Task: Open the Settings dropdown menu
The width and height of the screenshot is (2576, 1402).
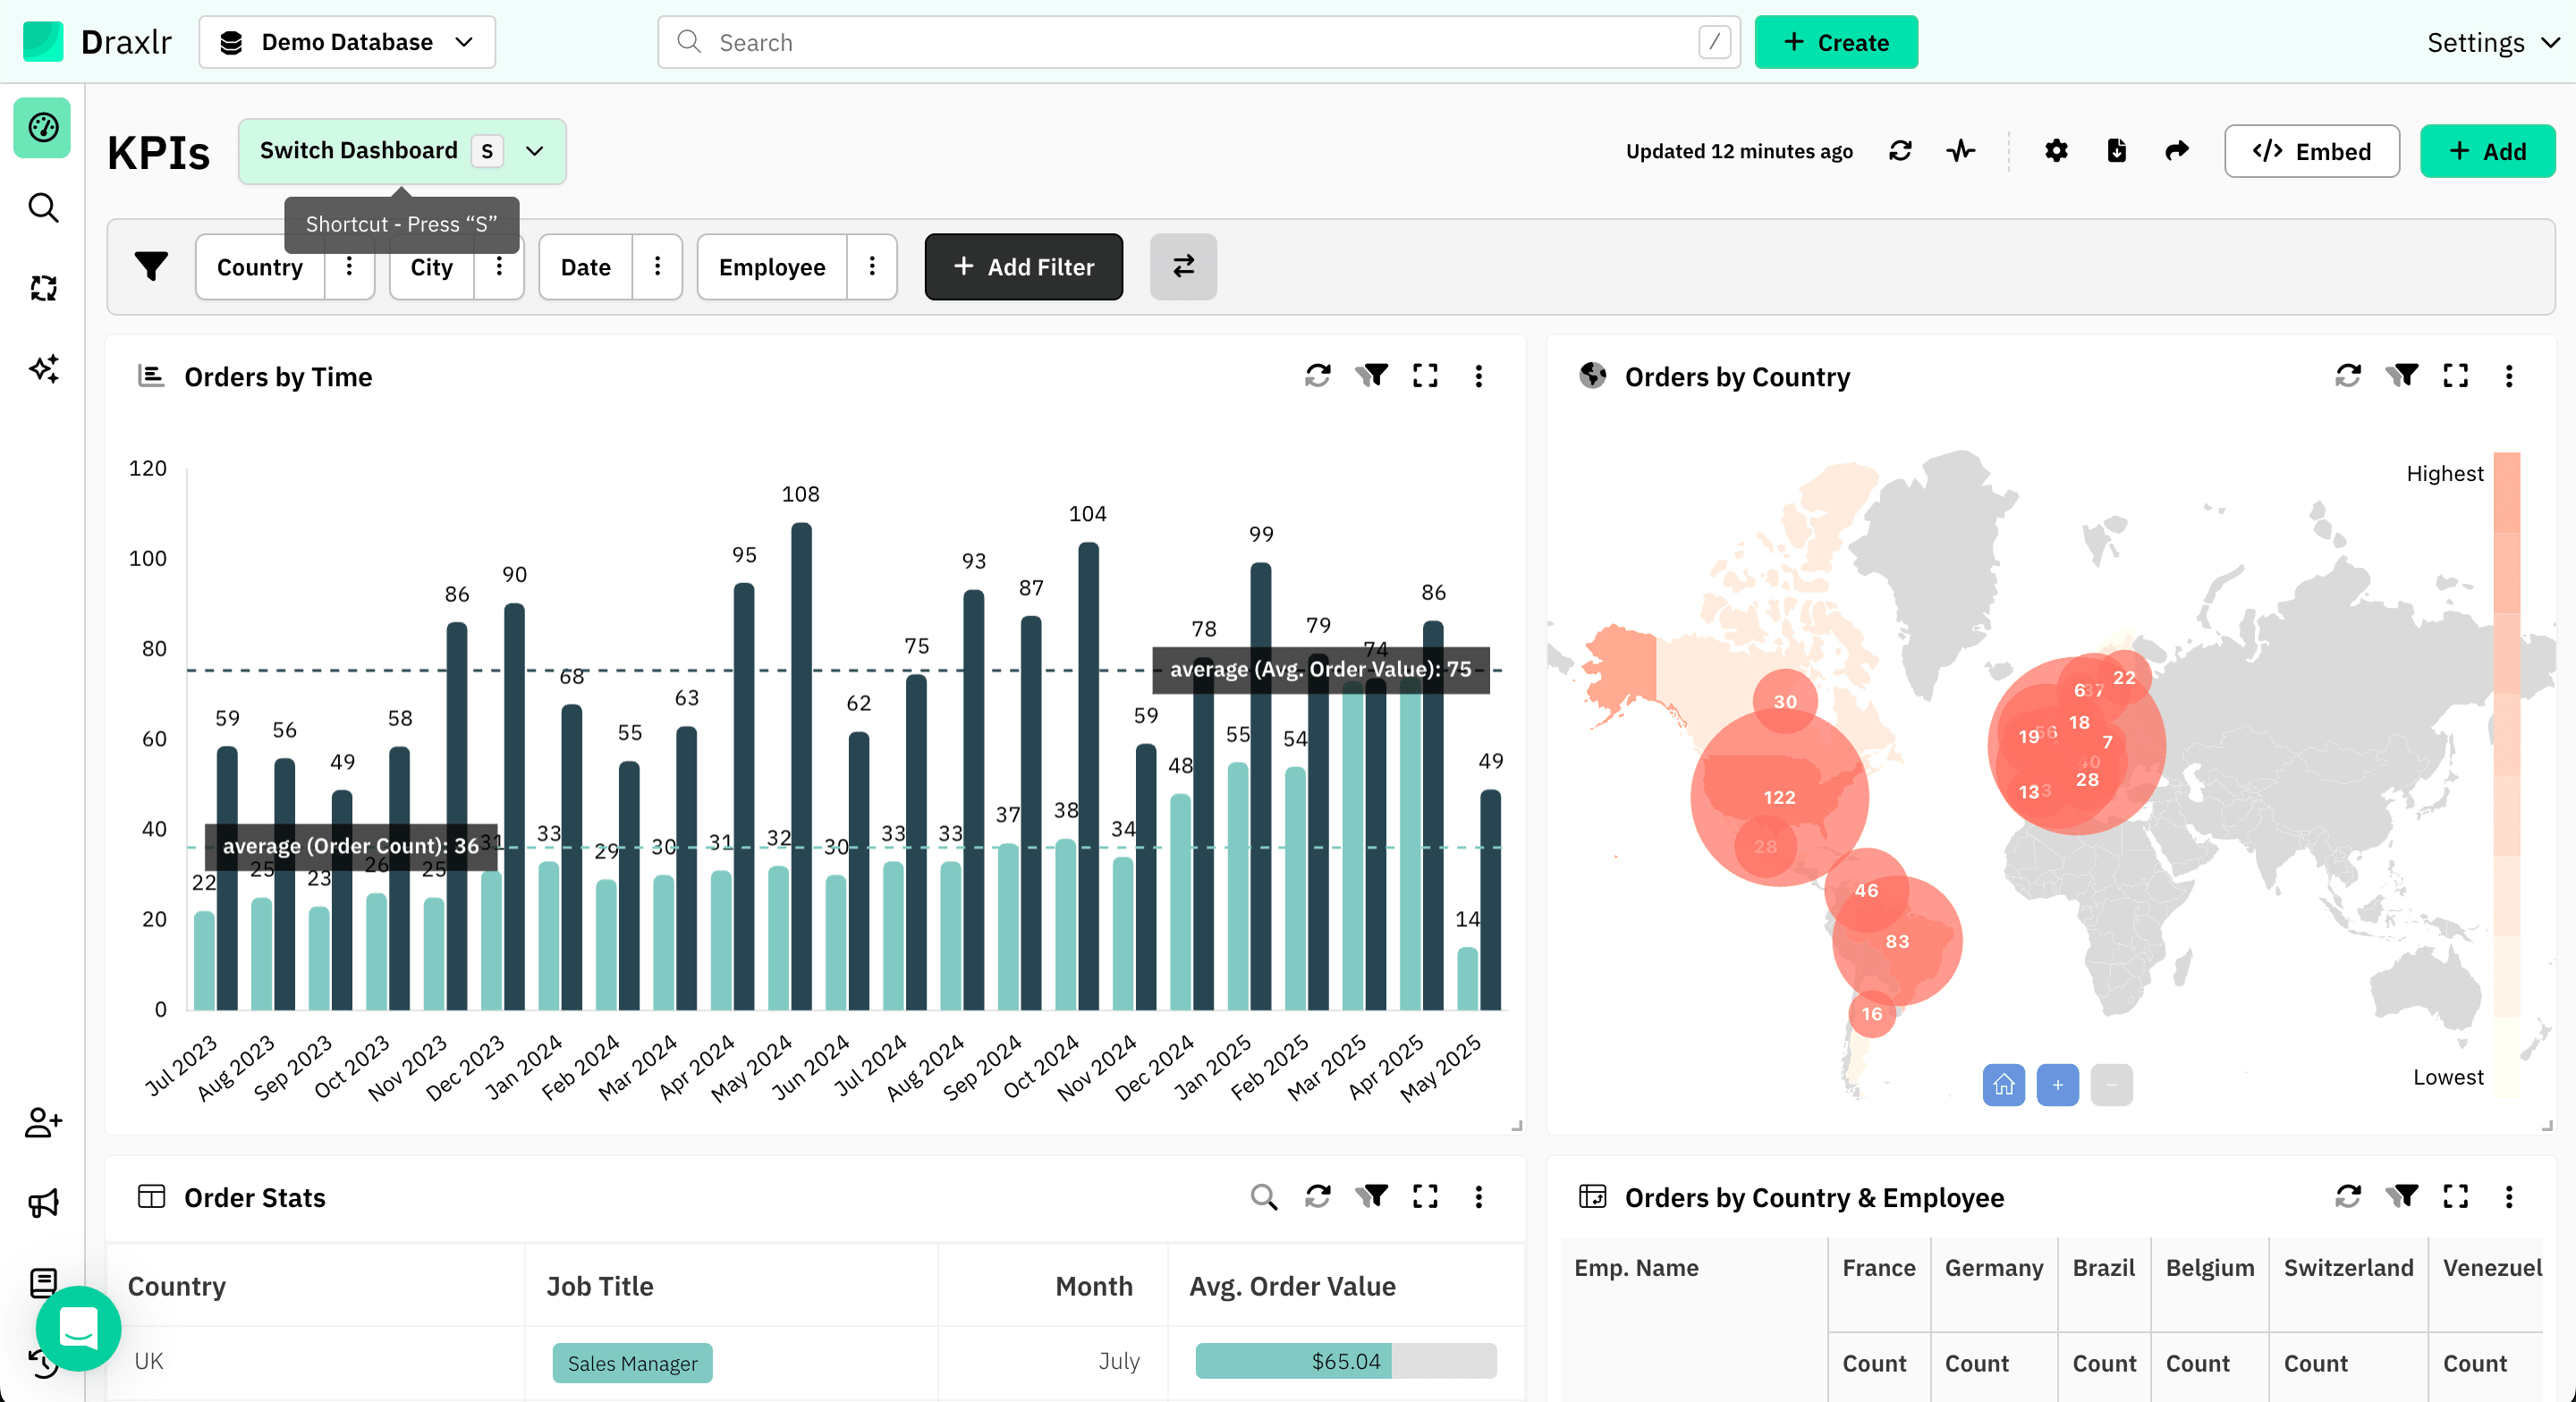Action: click(2493, 42)
